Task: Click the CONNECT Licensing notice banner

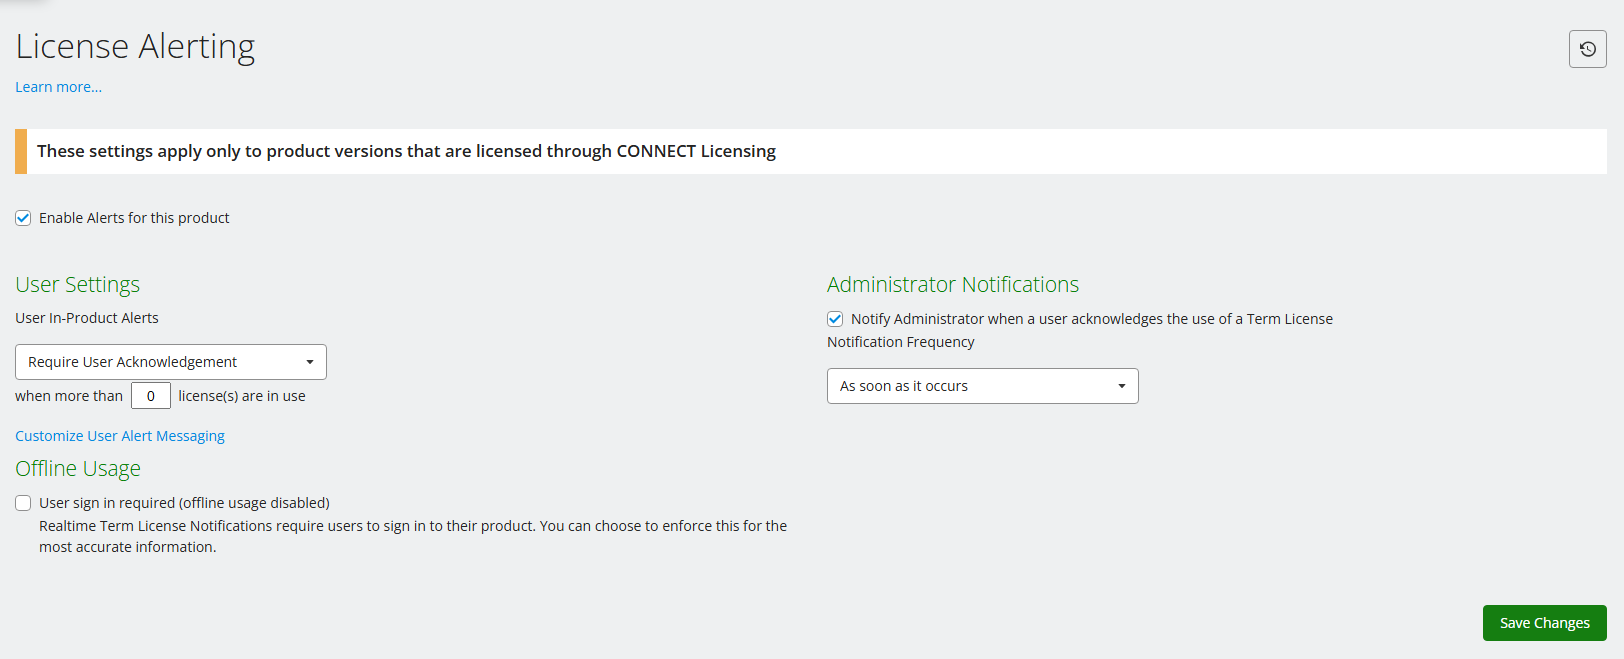Action: pyautogui.click(x=406, y=151)
